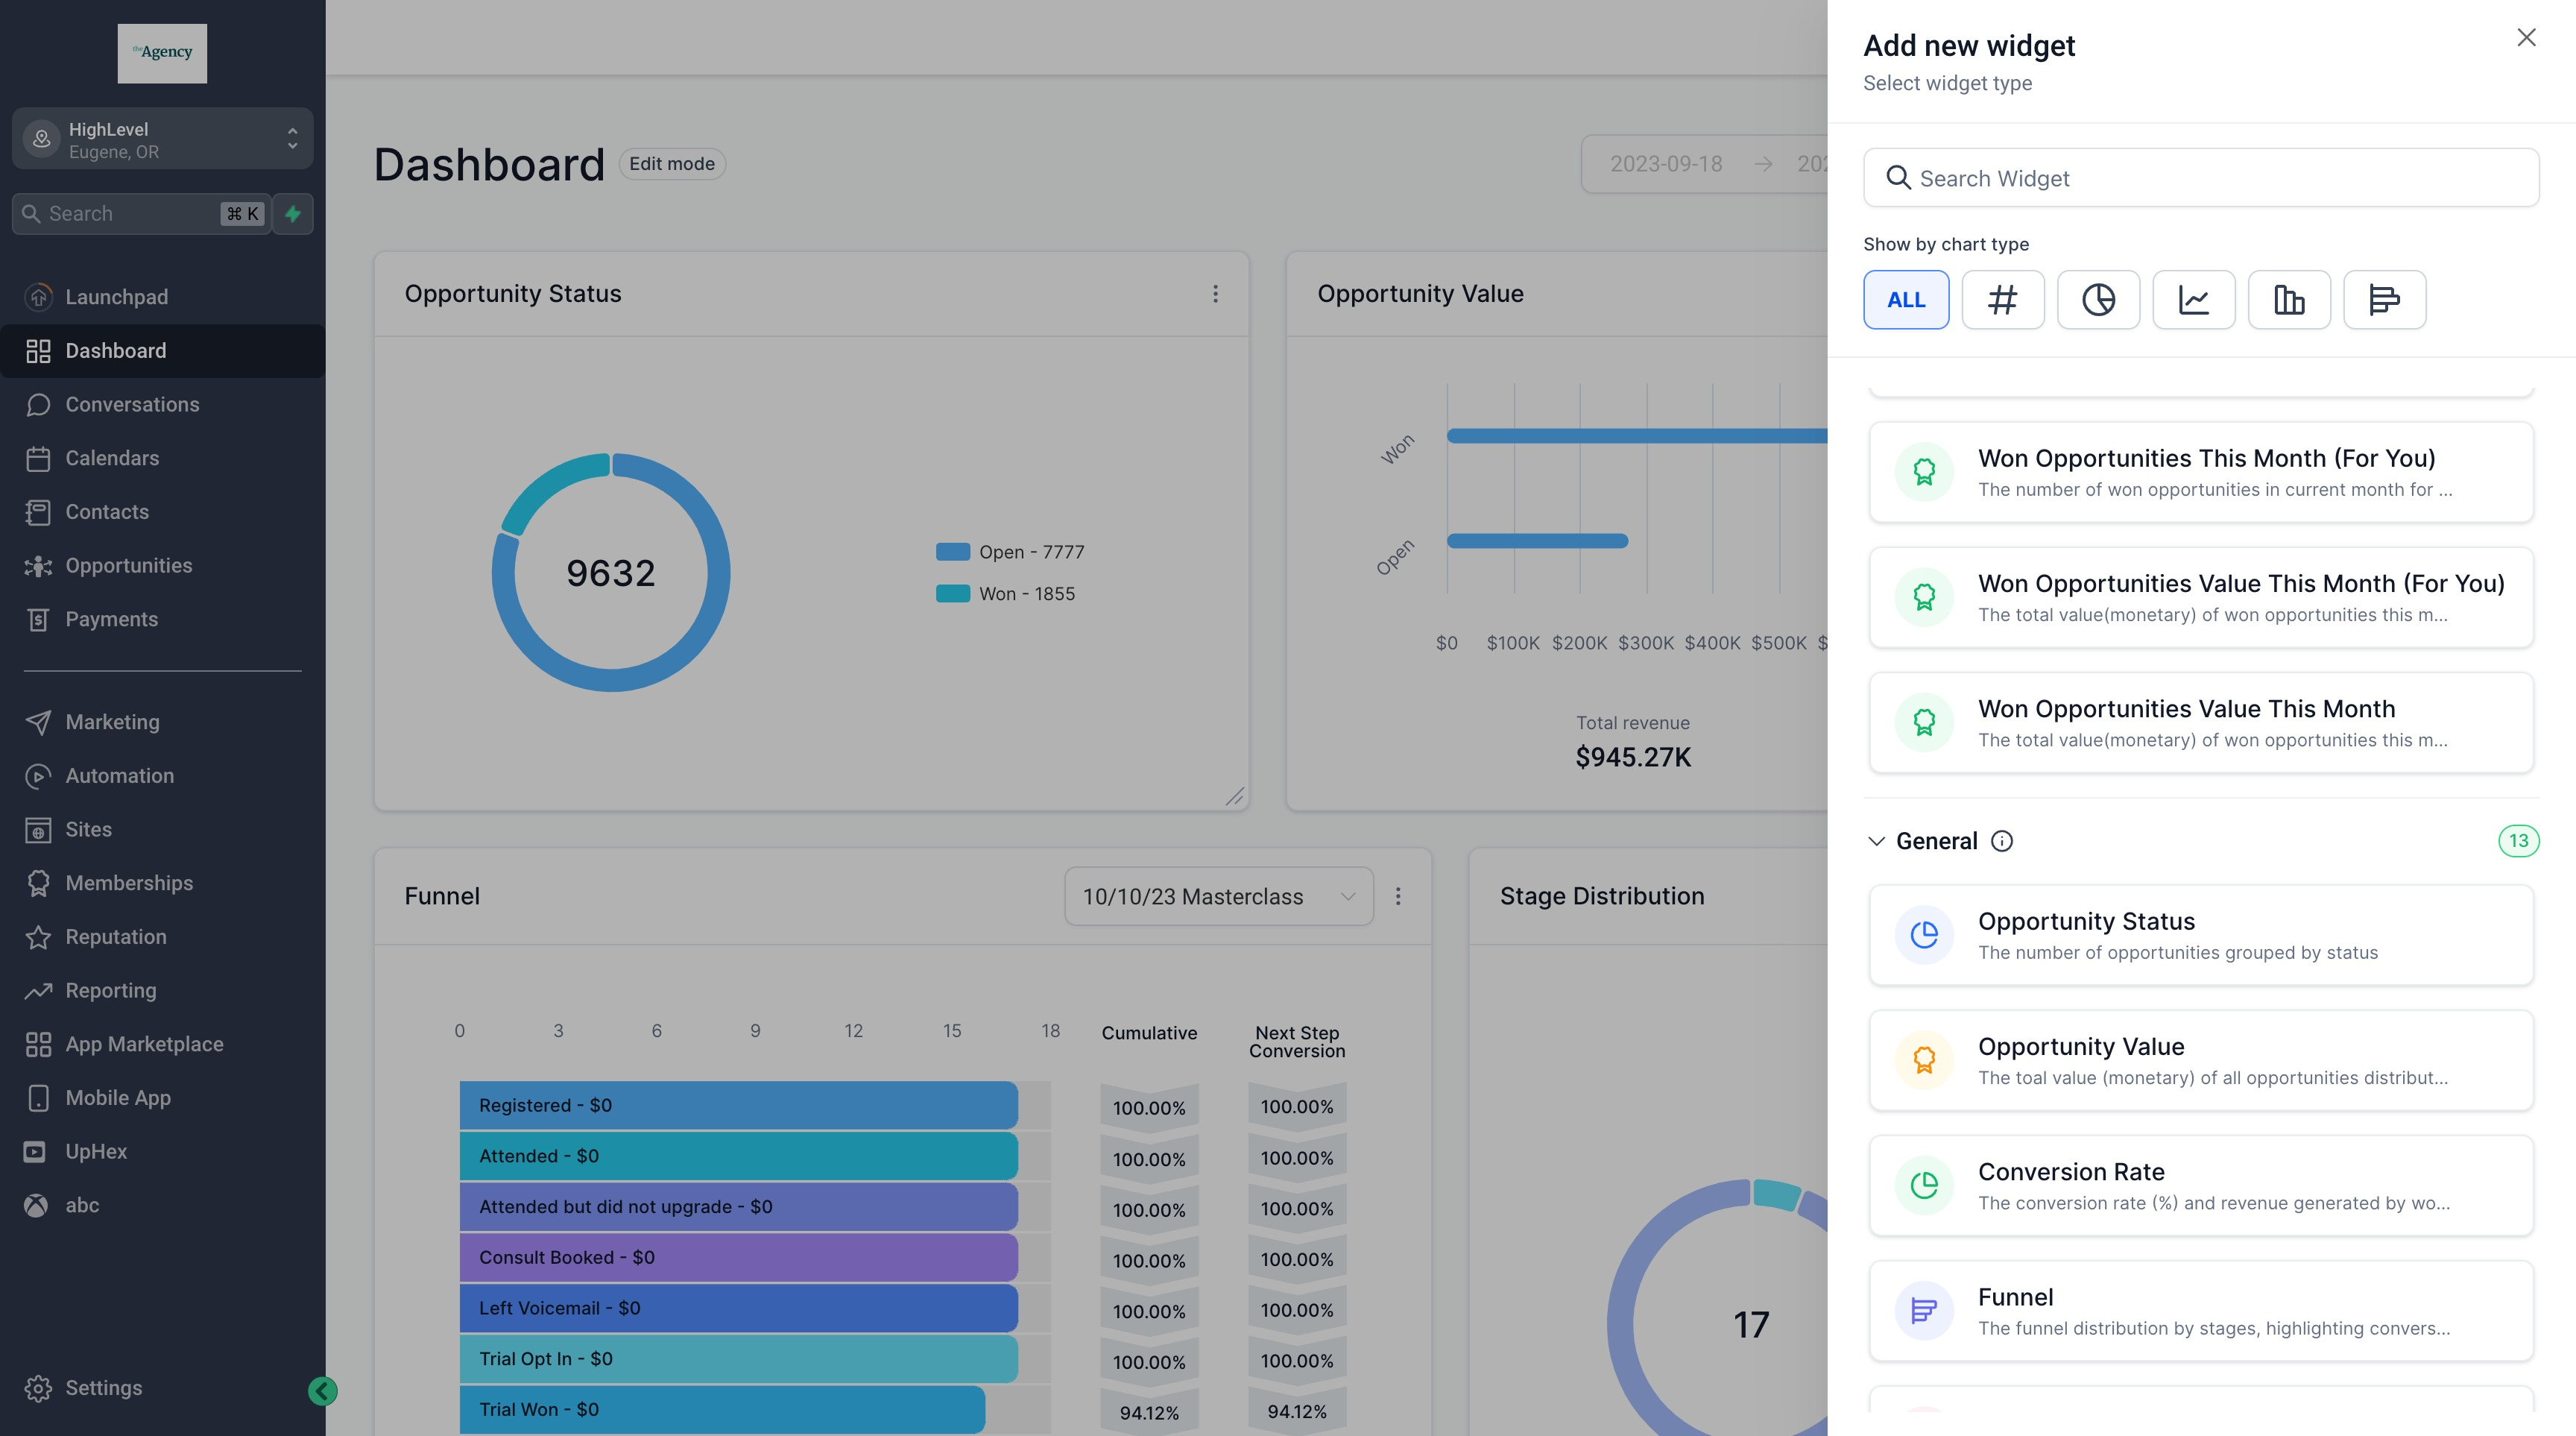This screenshot has height=1436, width=2576.
Task: Filter widgets by funnel chart type
Action: (x=2384, y=299)
